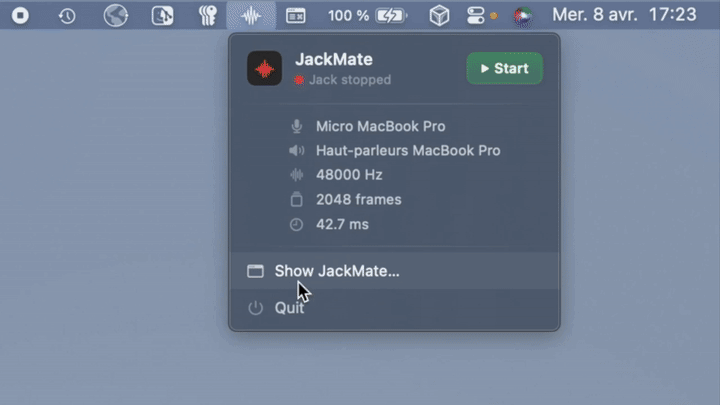Screen dimensions: 720x405
Task: Click the 'JackMate' title text
Action: (334, 59)
